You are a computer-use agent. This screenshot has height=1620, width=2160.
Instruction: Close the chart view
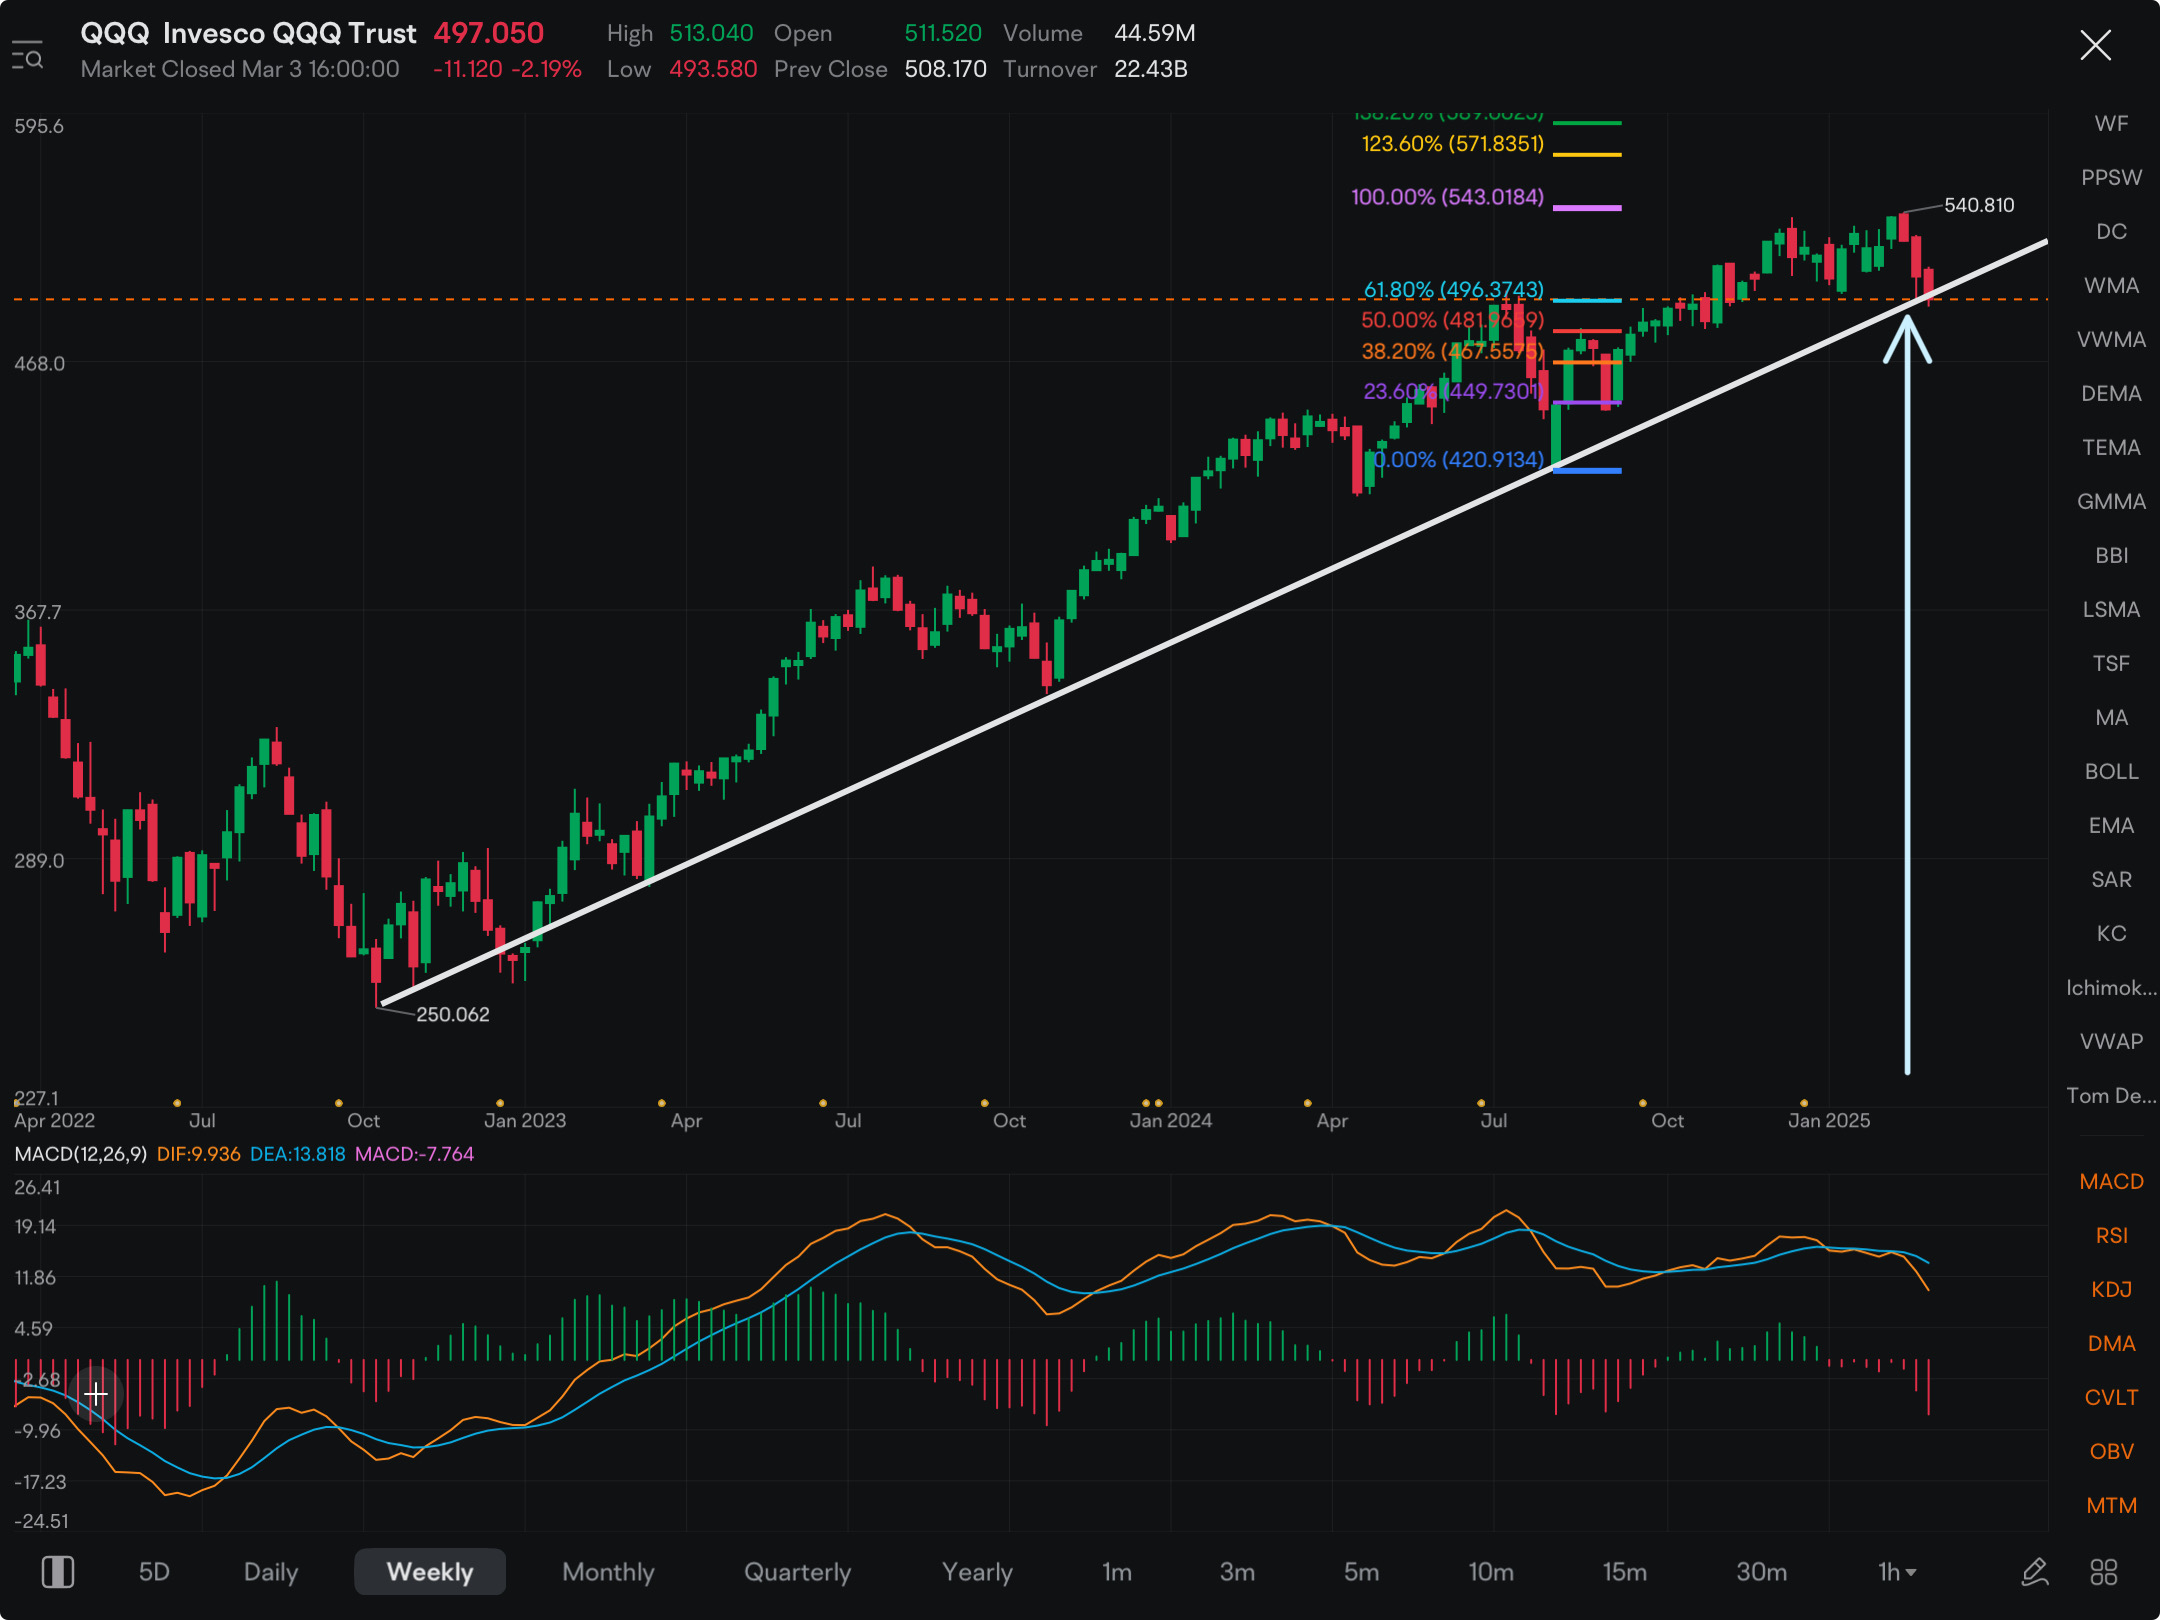pos(2095,45)
